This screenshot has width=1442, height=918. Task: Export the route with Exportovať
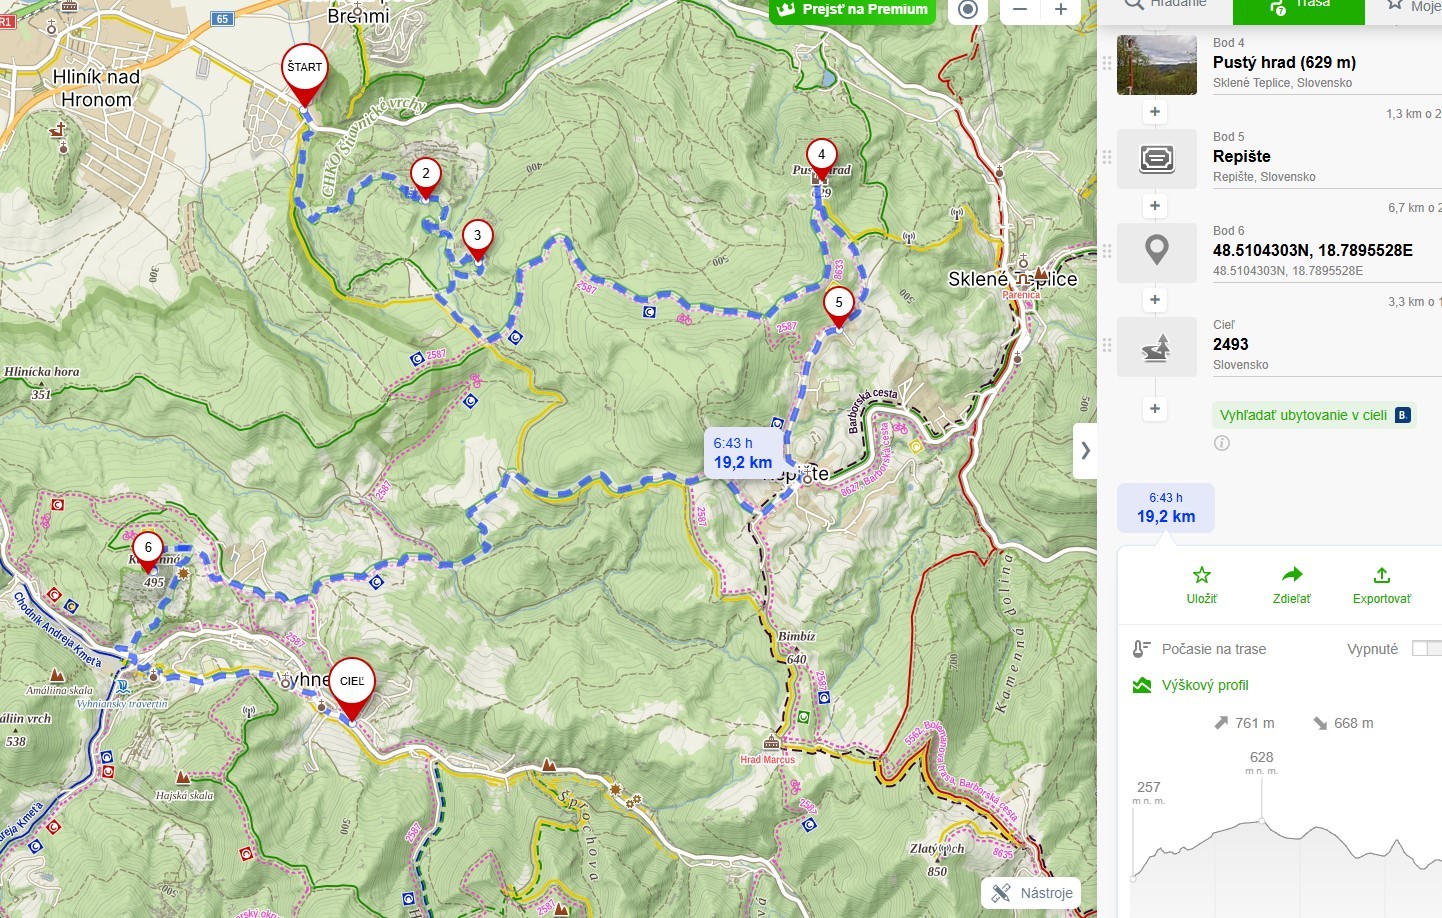coord(1381,586)
